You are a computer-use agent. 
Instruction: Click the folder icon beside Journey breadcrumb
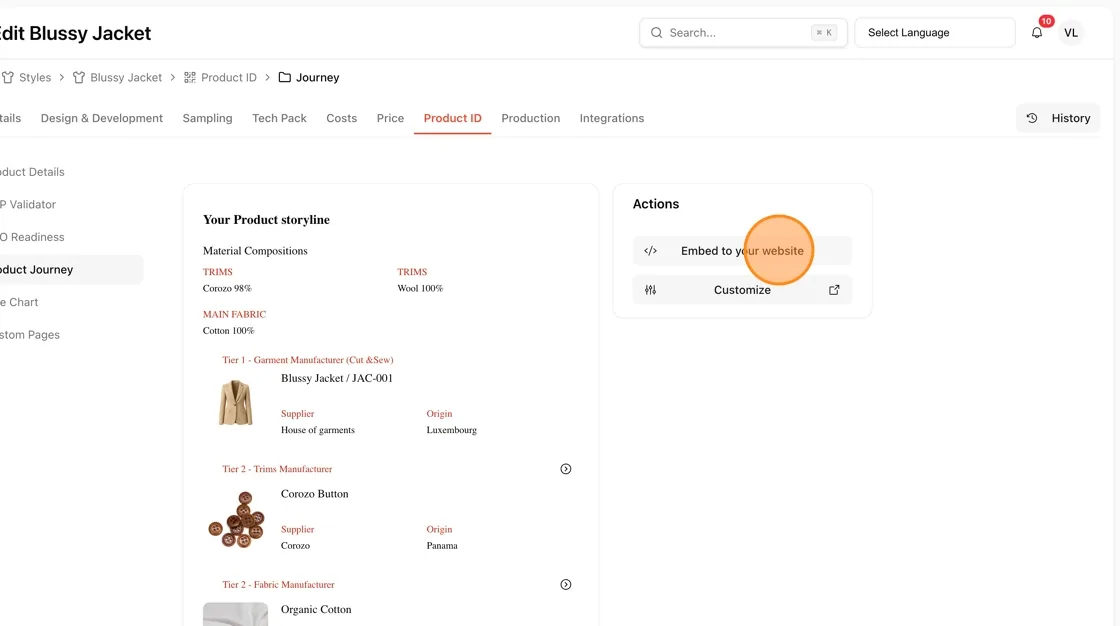[x=284, y=77]
